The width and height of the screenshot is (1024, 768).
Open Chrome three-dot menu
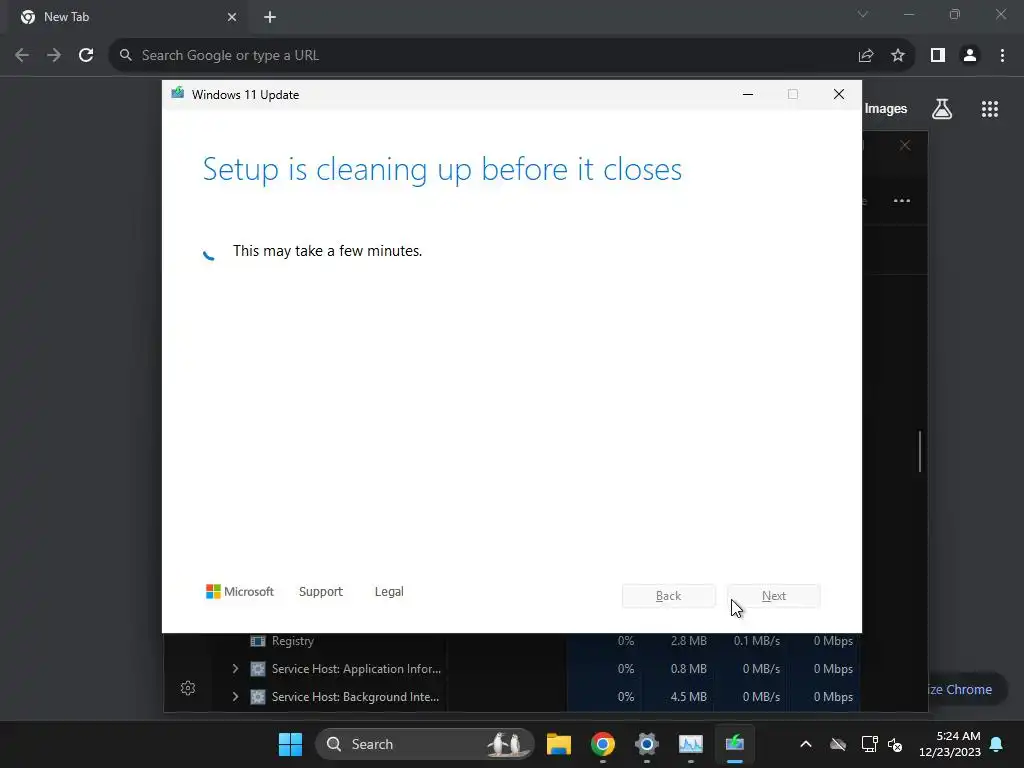[x=1002, y=56]
